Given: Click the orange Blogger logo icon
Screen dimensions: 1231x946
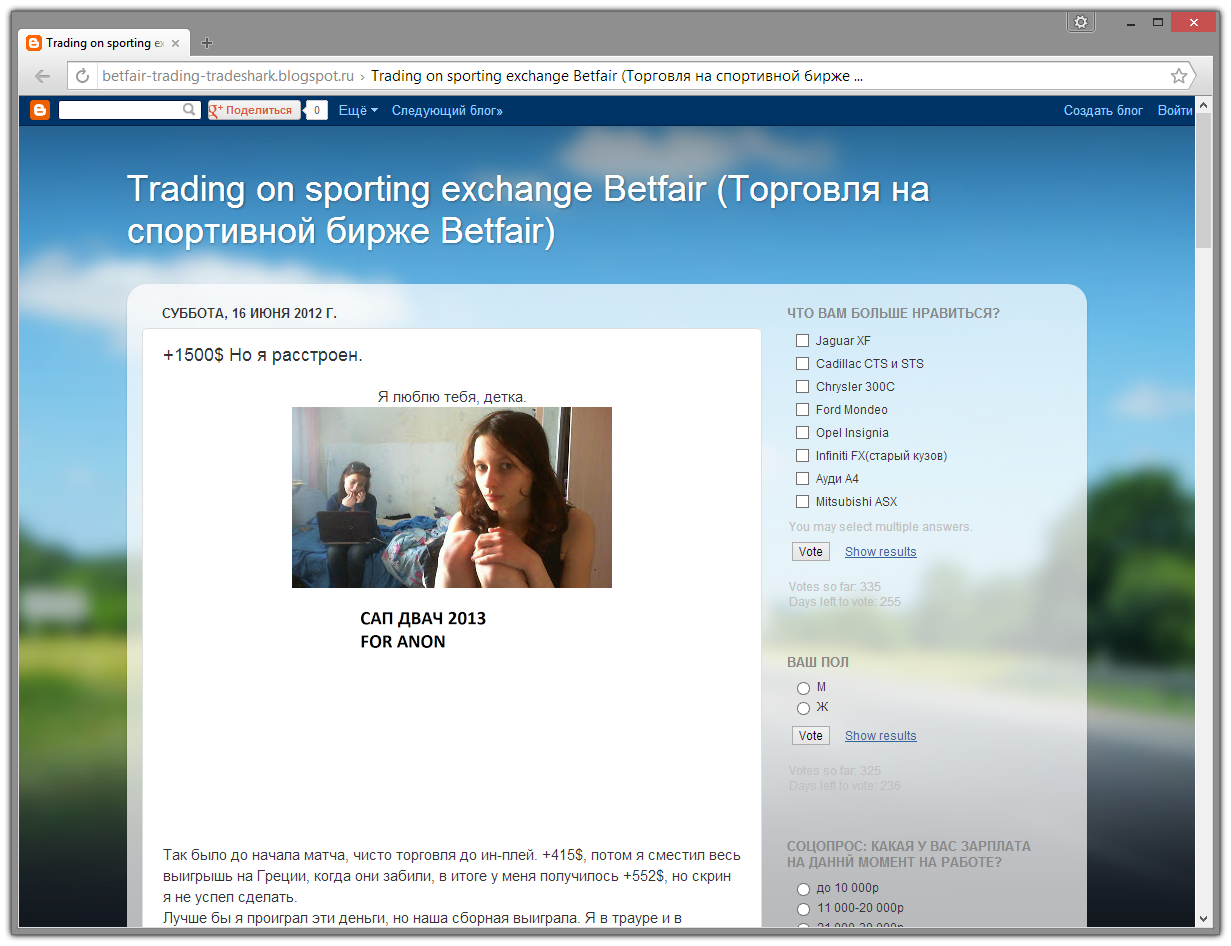Looking at the screenshot, I should click(x=40, y=110).
